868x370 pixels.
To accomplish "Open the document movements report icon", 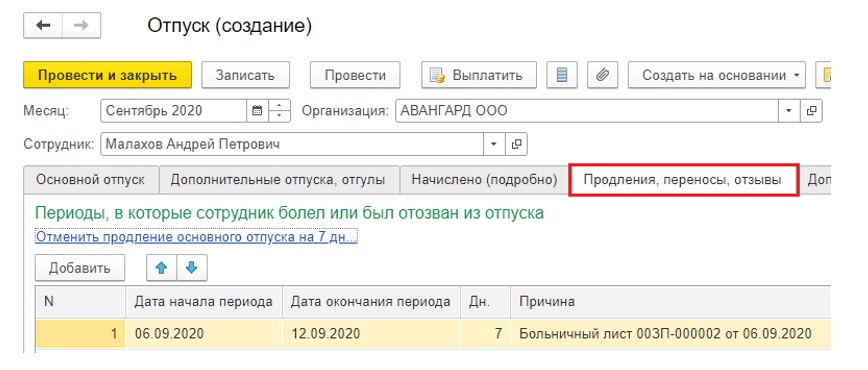I will [561, 75].
